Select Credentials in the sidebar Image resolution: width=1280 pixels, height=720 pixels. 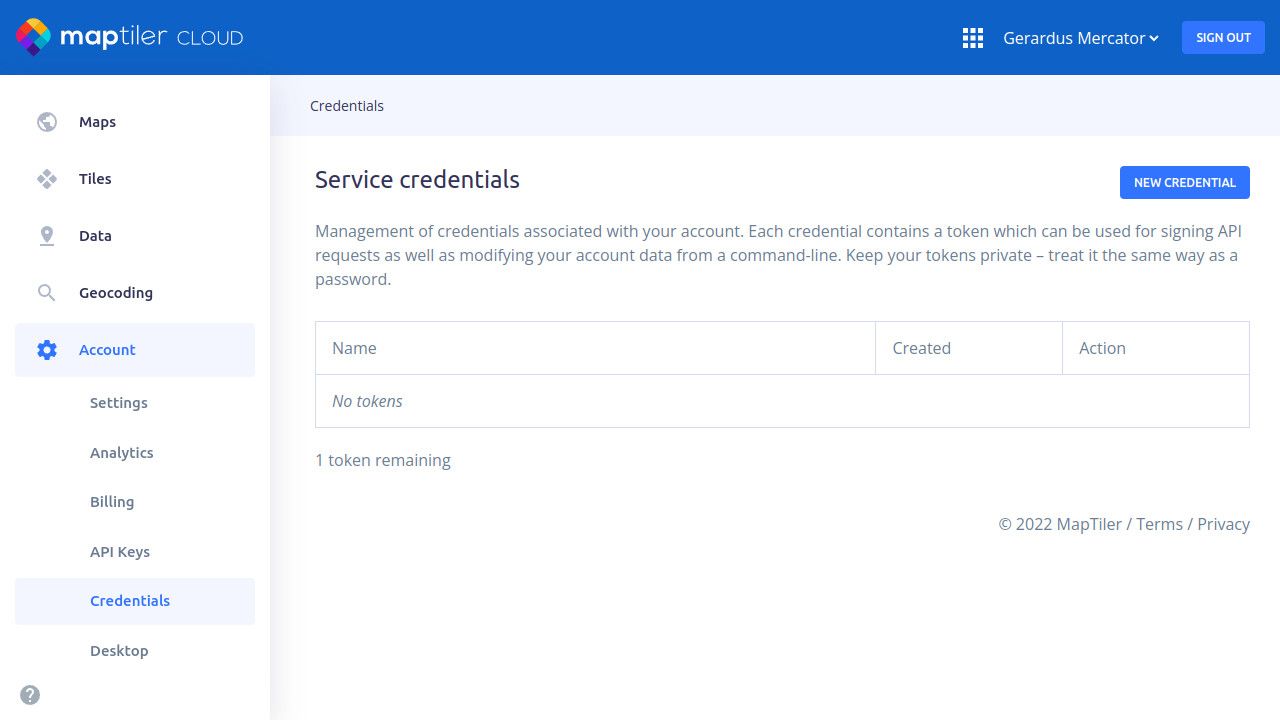pos(130,601)
